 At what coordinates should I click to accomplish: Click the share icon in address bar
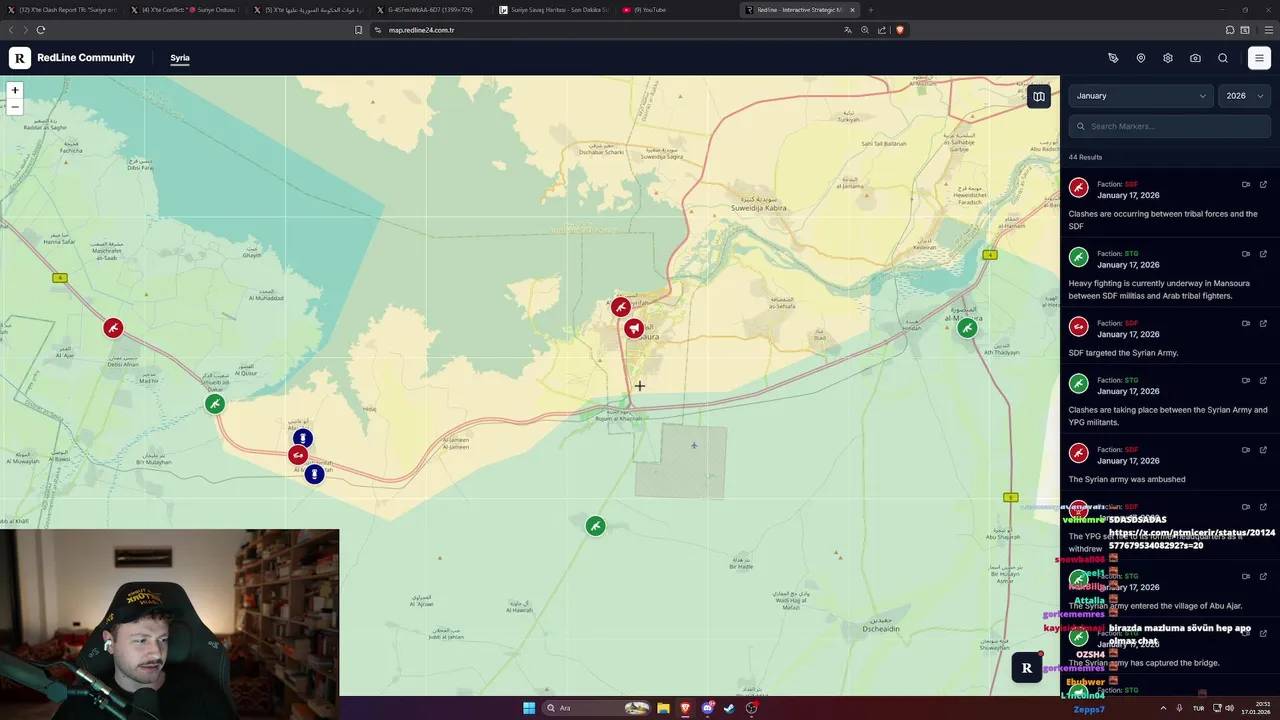click(x=882, y=30)
